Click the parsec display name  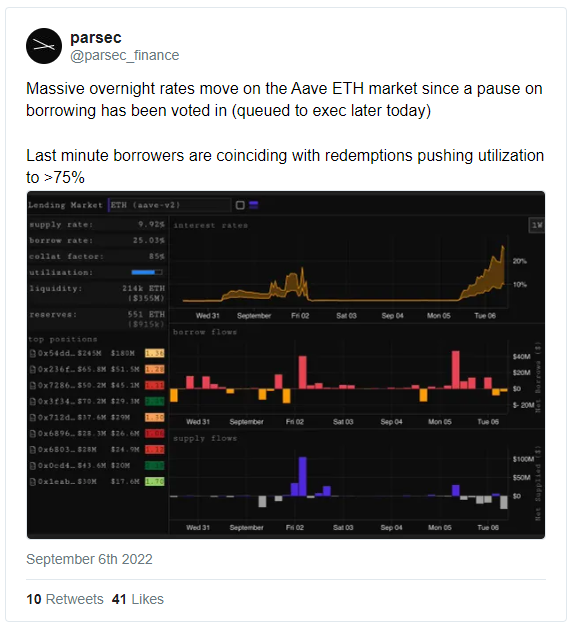[x=96, y=38]
